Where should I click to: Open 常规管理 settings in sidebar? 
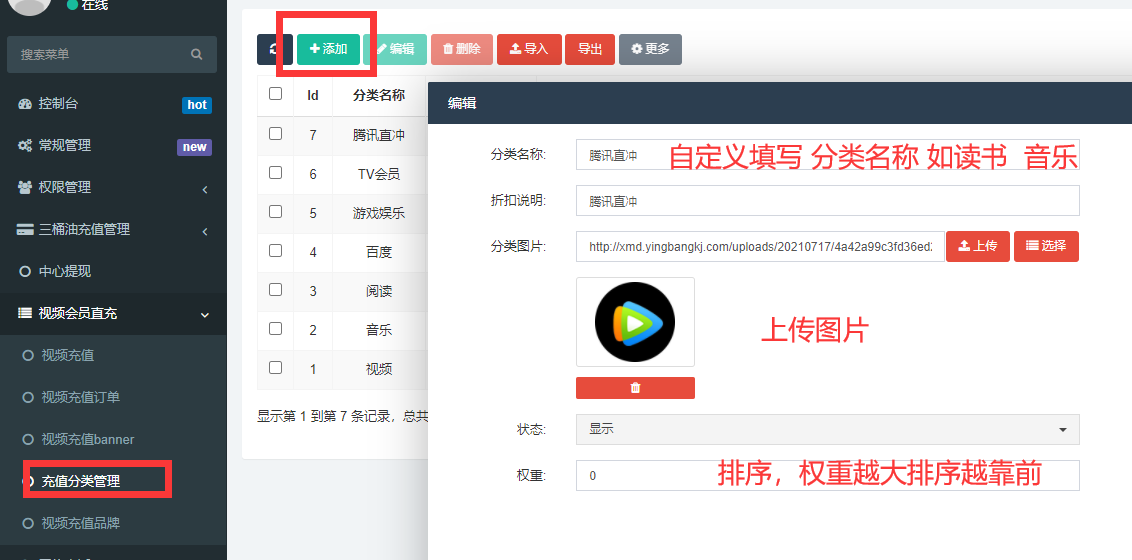pyautogui.click(x=64, y=146)
